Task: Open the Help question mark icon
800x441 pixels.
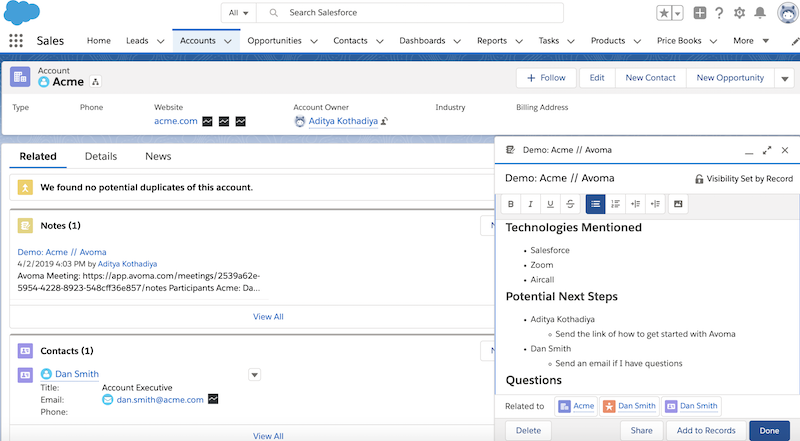Action: 719,13
